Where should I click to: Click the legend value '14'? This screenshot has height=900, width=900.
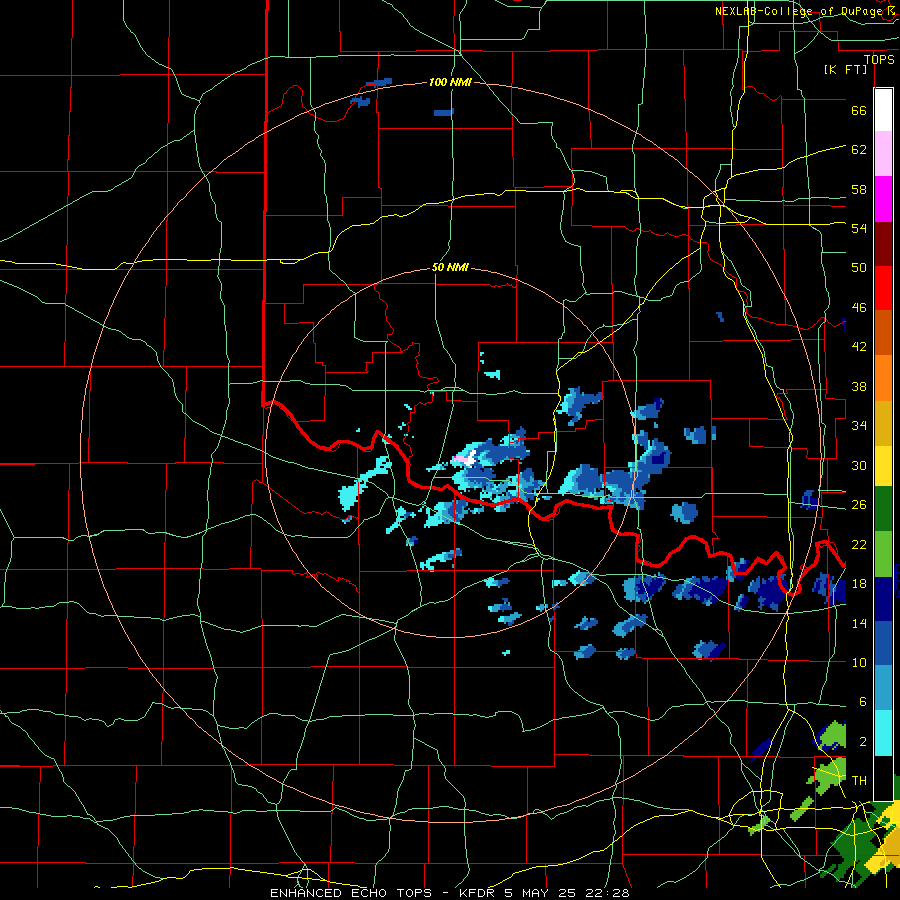pyautogui.click(x=859, y=623)
